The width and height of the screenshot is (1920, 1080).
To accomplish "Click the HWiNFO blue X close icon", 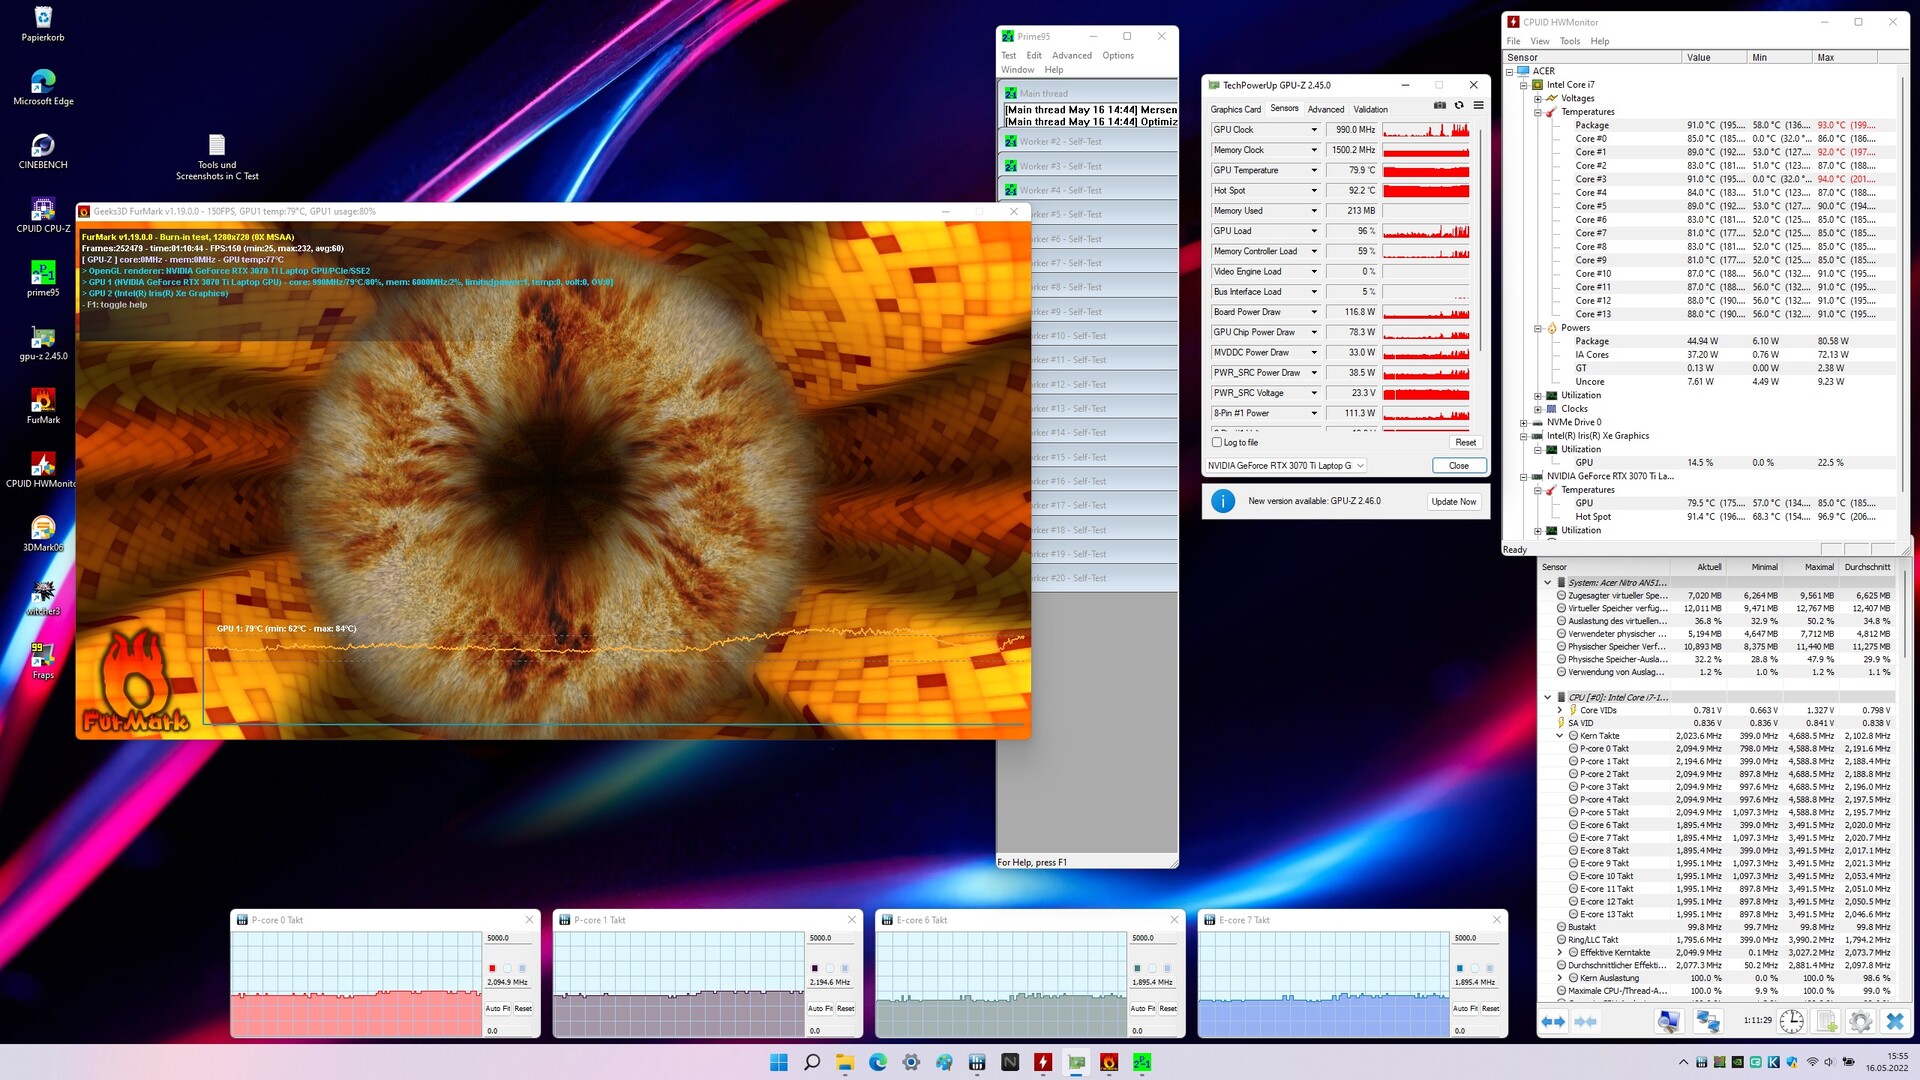I will click(1894, 1021).
